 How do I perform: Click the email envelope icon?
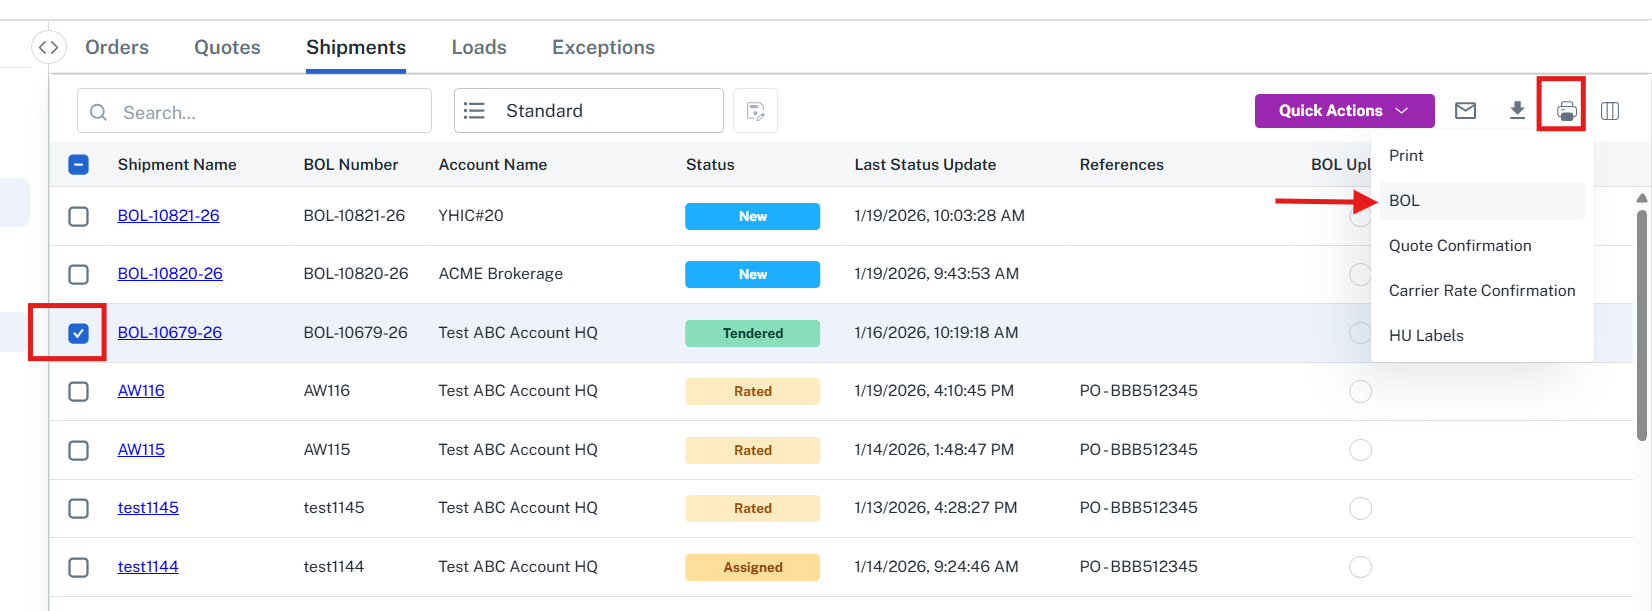(x=1465, y=111)
